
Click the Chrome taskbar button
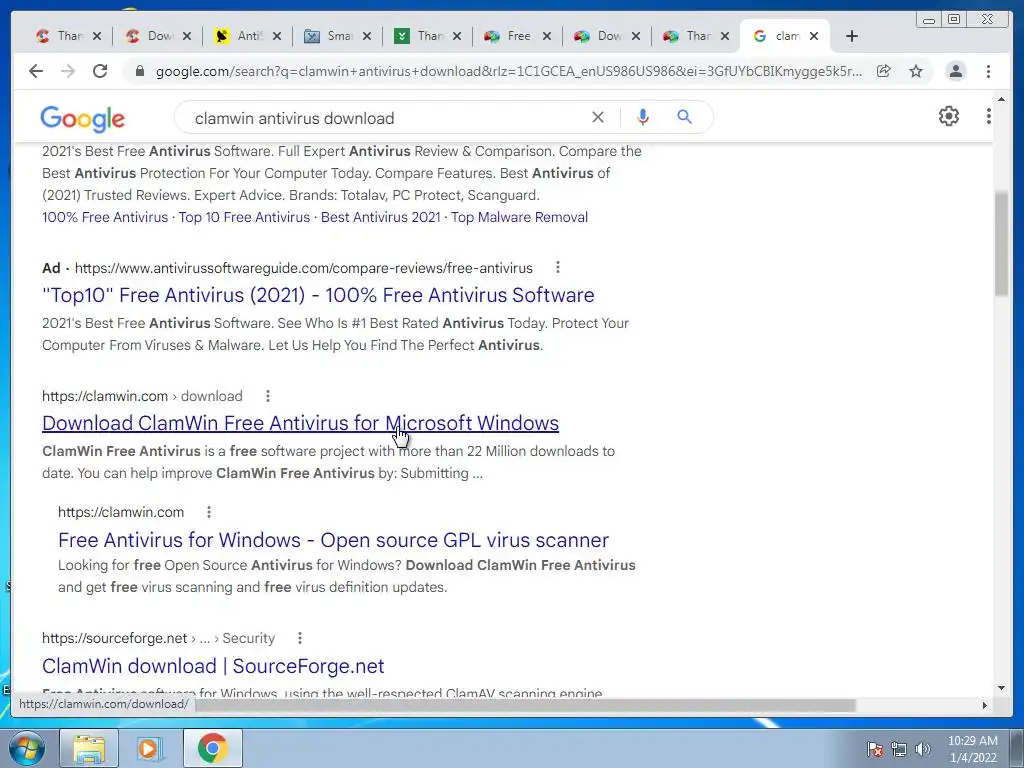pos(212,748)
